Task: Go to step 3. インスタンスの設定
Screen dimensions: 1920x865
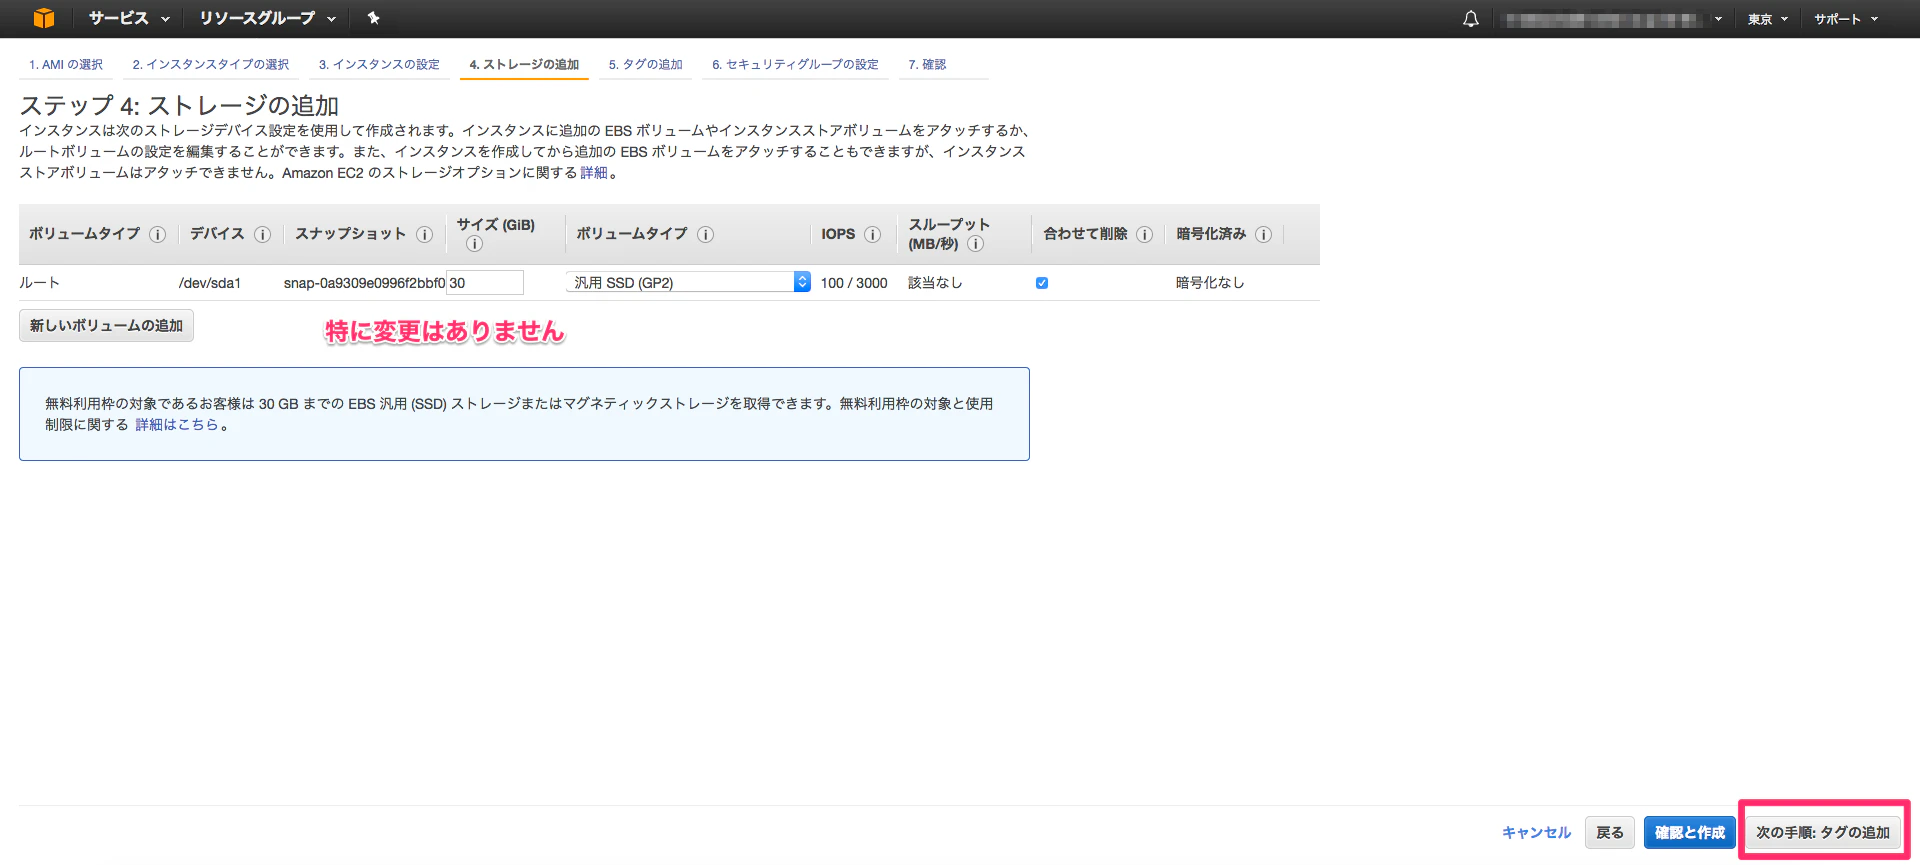Action: (379, 64)
